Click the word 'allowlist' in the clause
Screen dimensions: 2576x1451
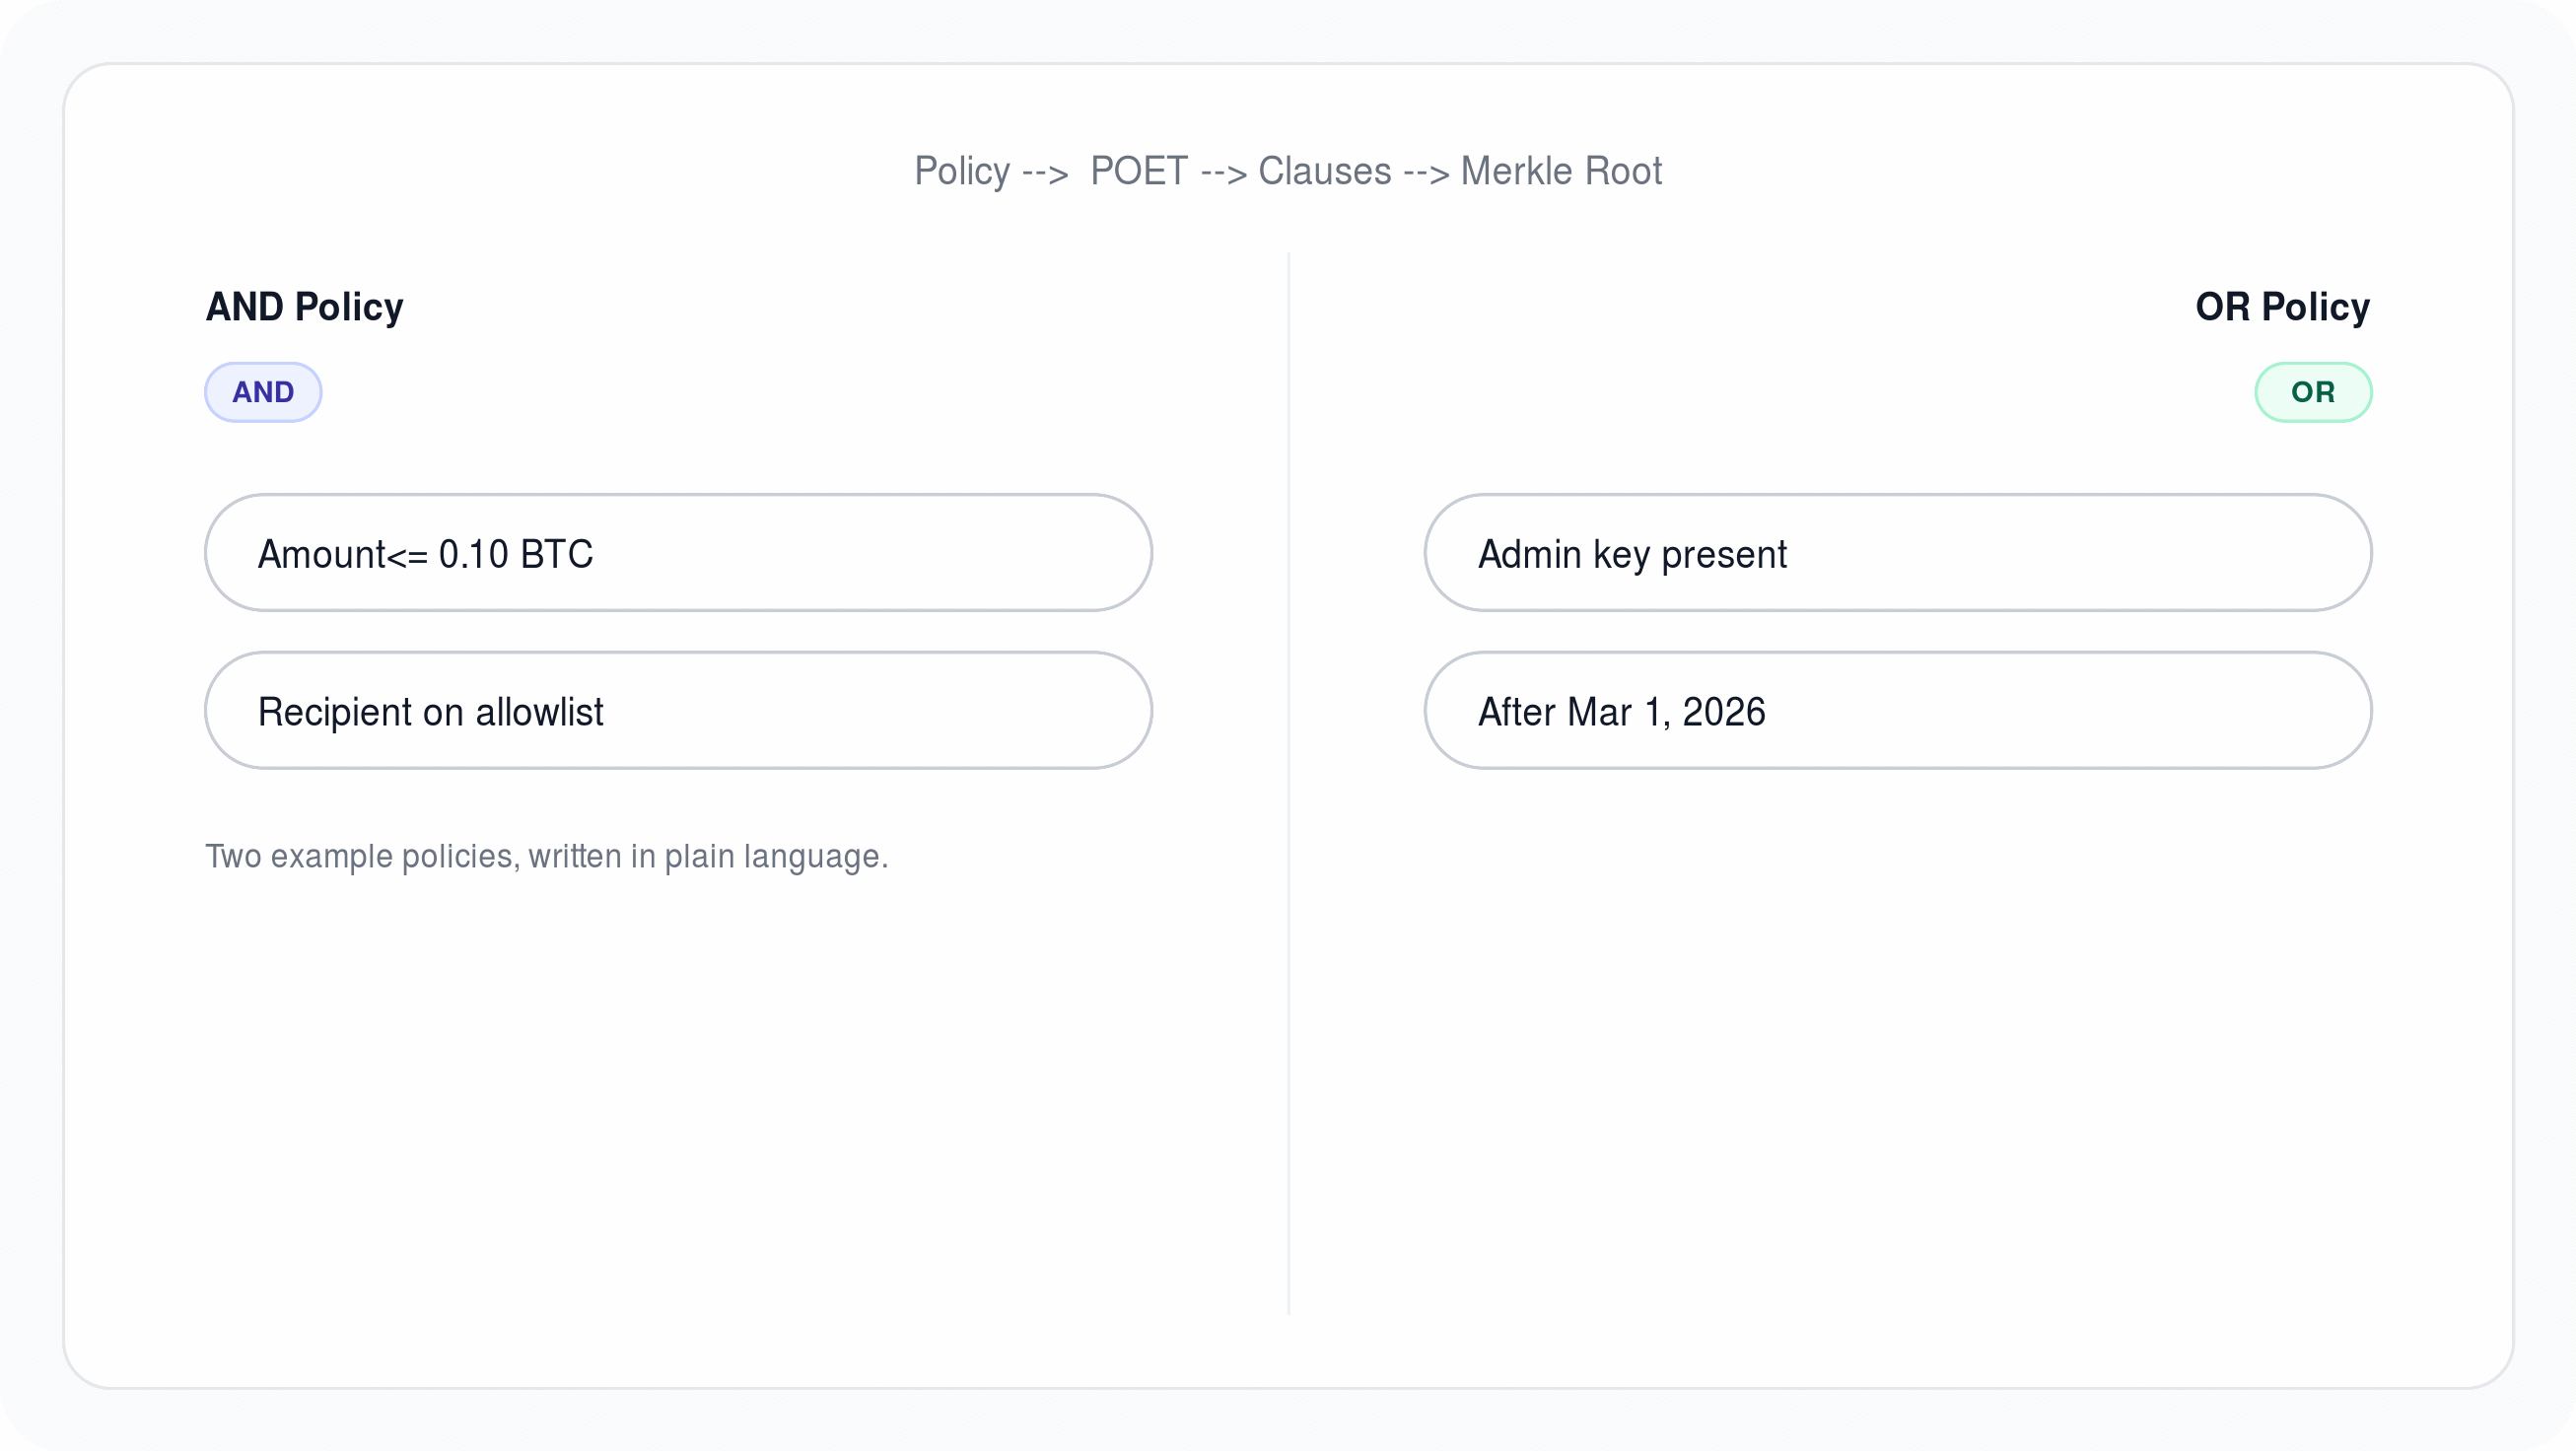pyautogui.click(x=539, y=712)
